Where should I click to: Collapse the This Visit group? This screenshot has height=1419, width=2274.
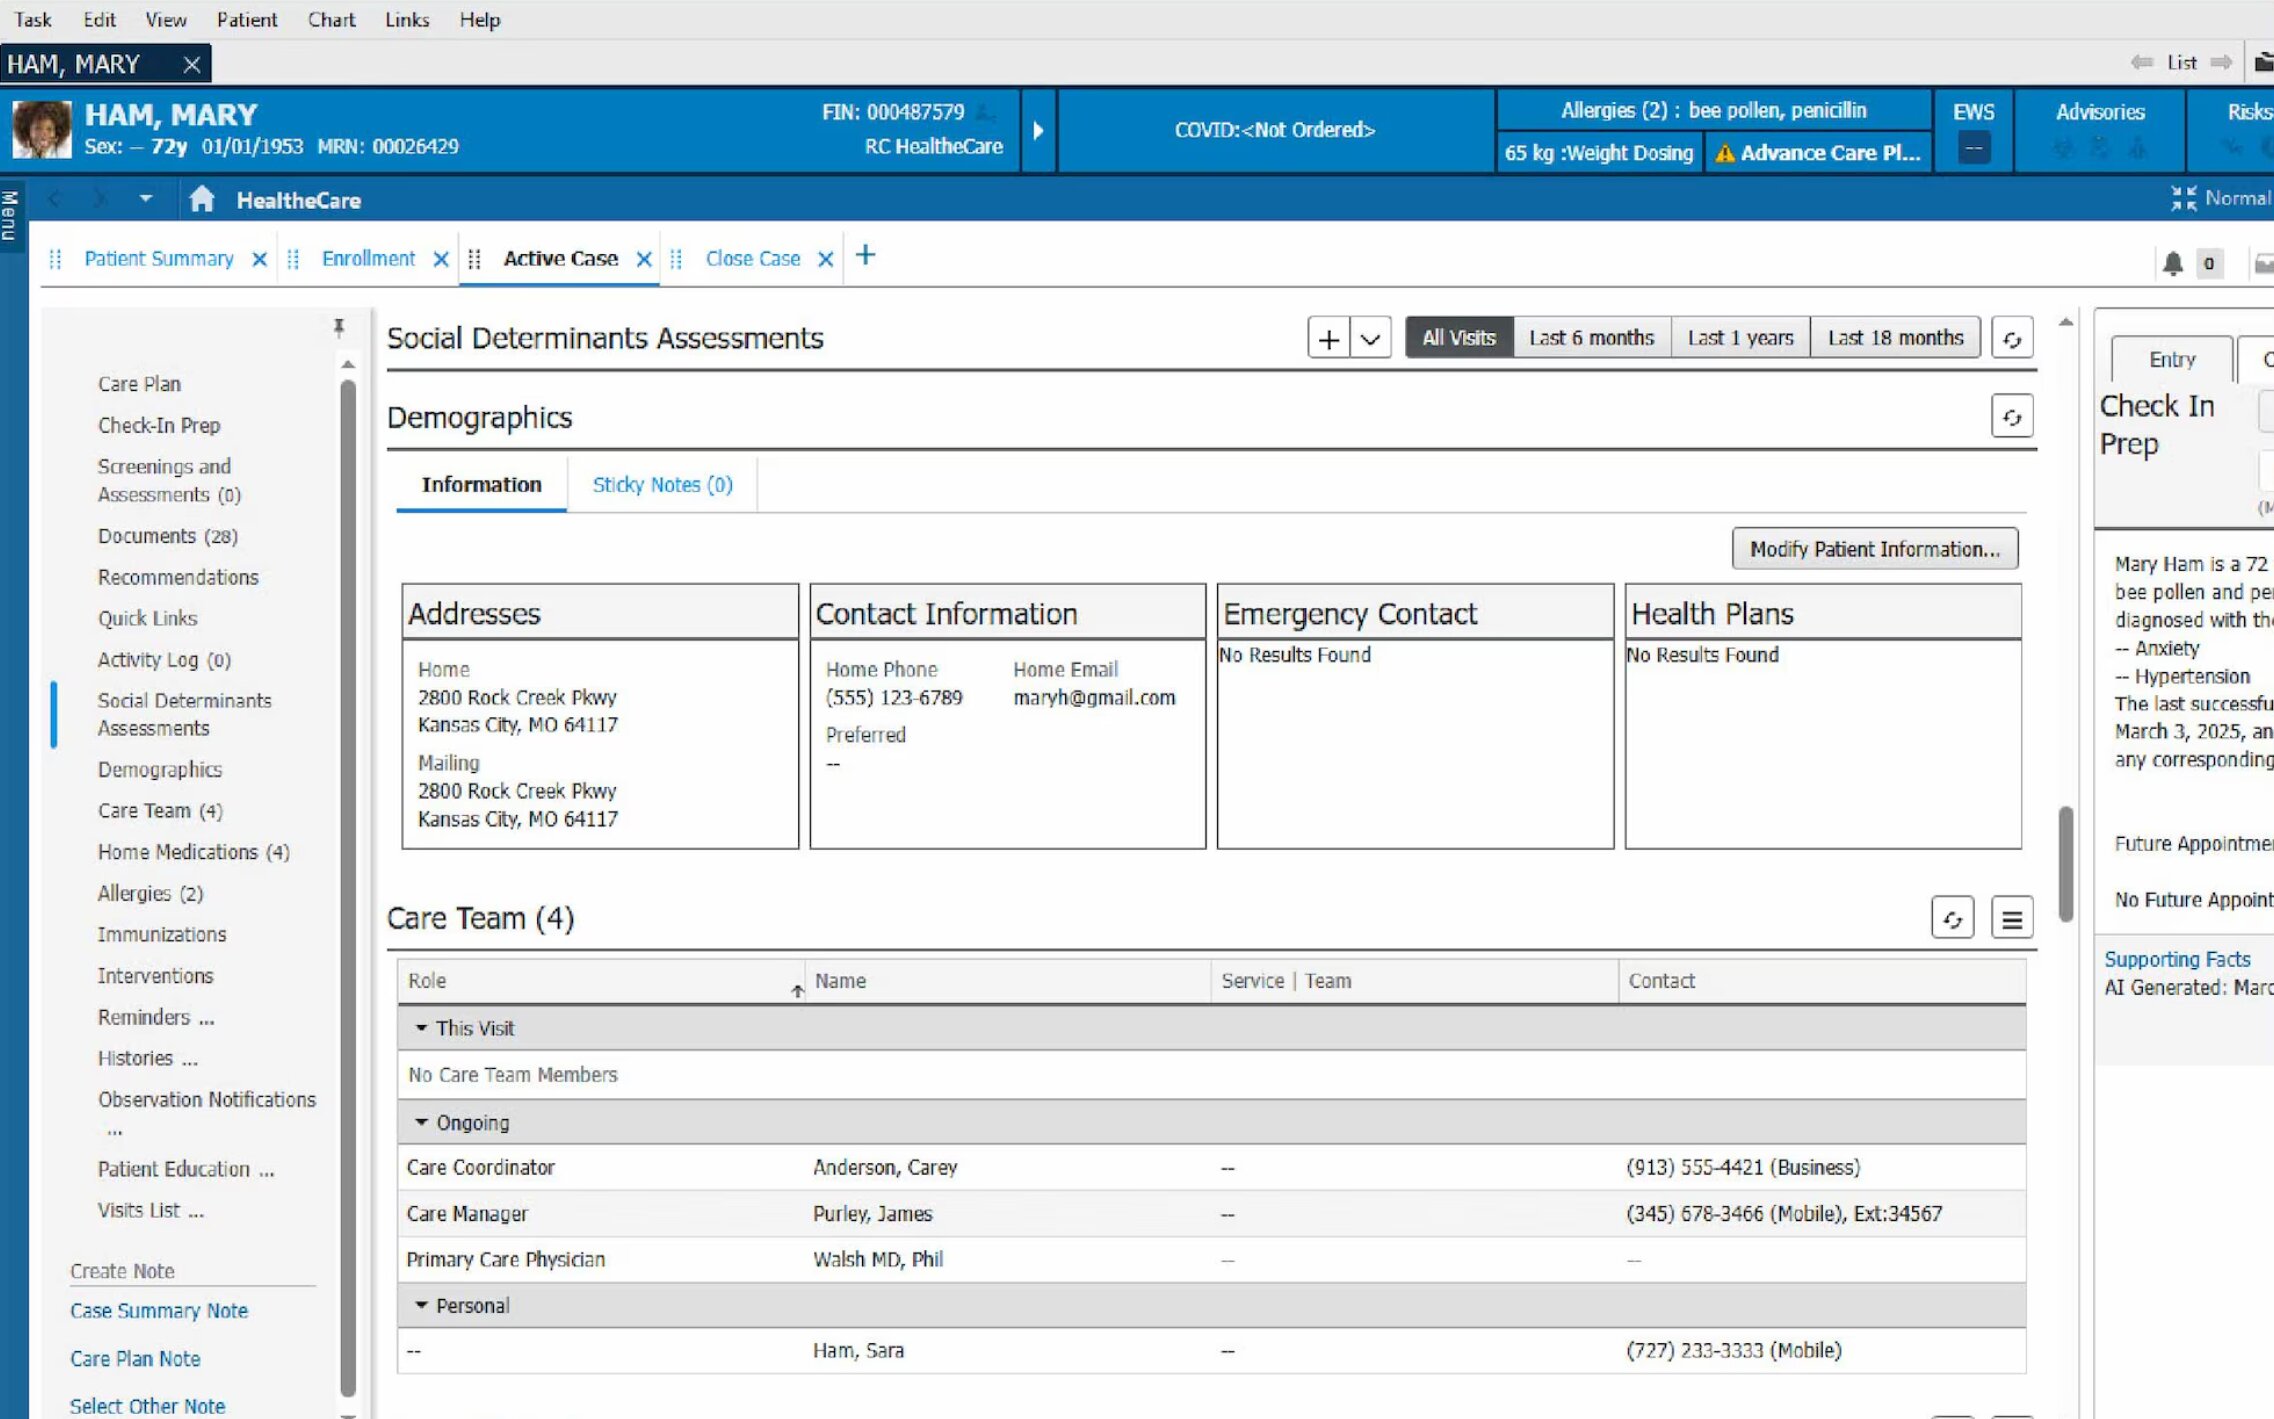click(x=421, y=1028)
